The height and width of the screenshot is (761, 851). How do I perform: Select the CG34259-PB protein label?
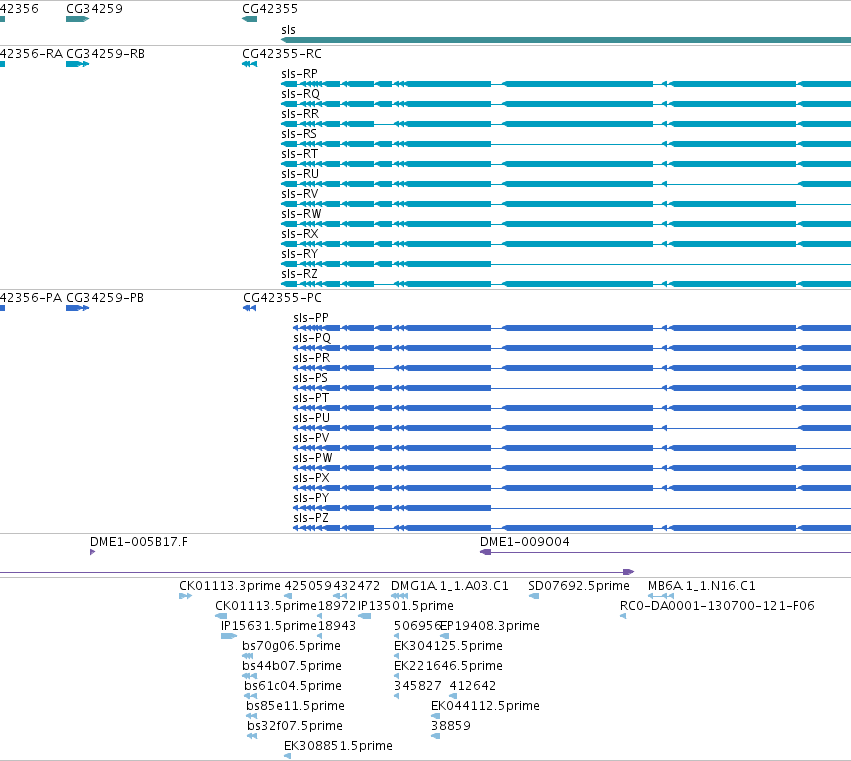pyautogui.click(x=105, y=298)
